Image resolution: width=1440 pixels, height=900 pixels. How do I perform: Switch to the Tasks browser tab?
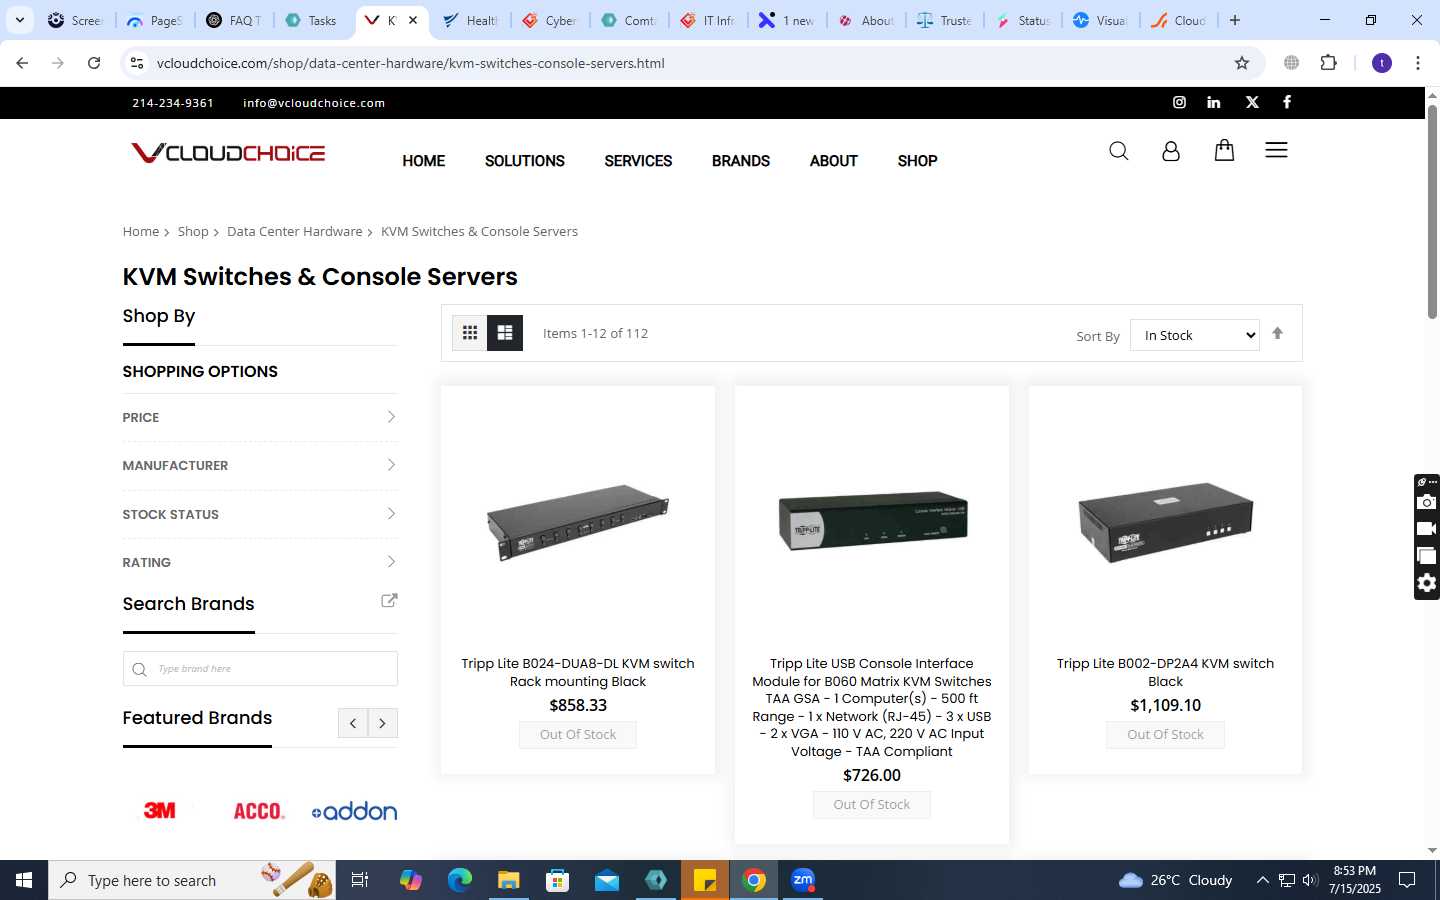pos(313,20)
